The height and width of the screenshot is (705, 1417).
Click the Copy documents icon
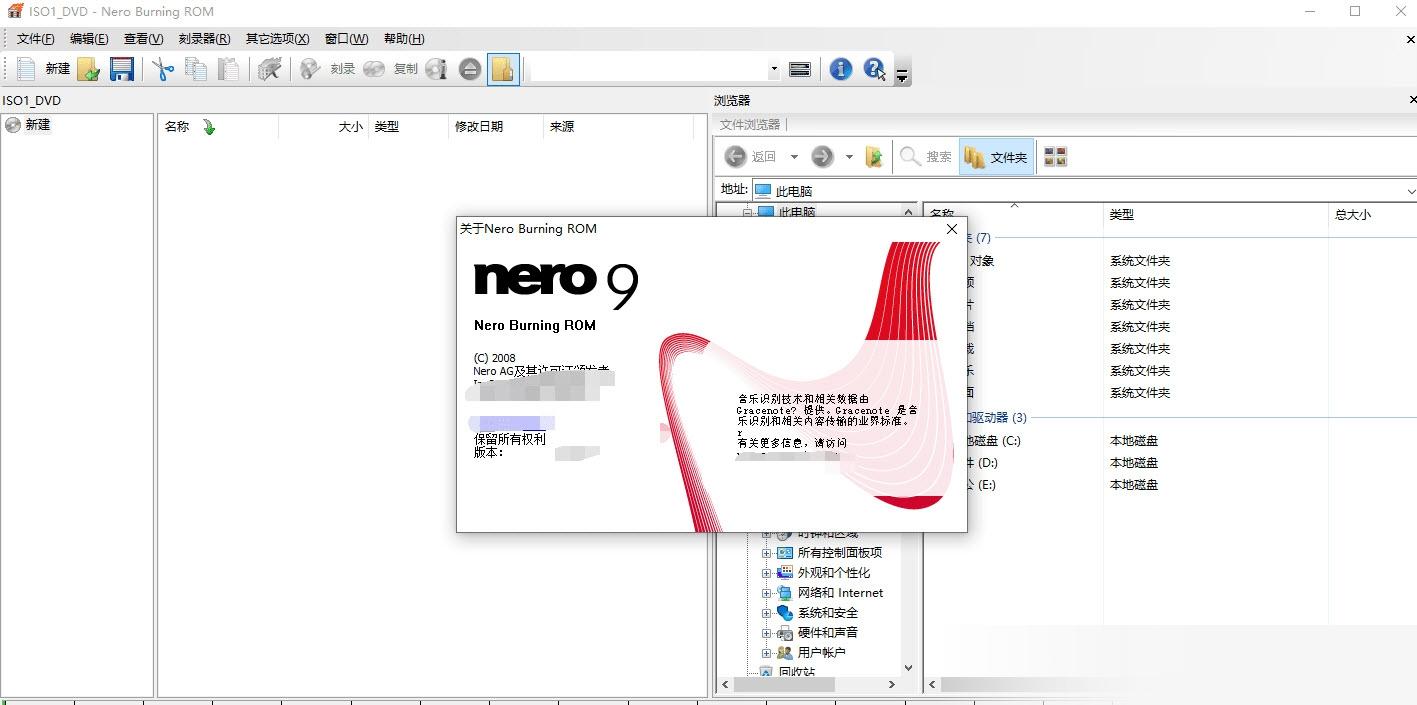[x=196, y=69]
